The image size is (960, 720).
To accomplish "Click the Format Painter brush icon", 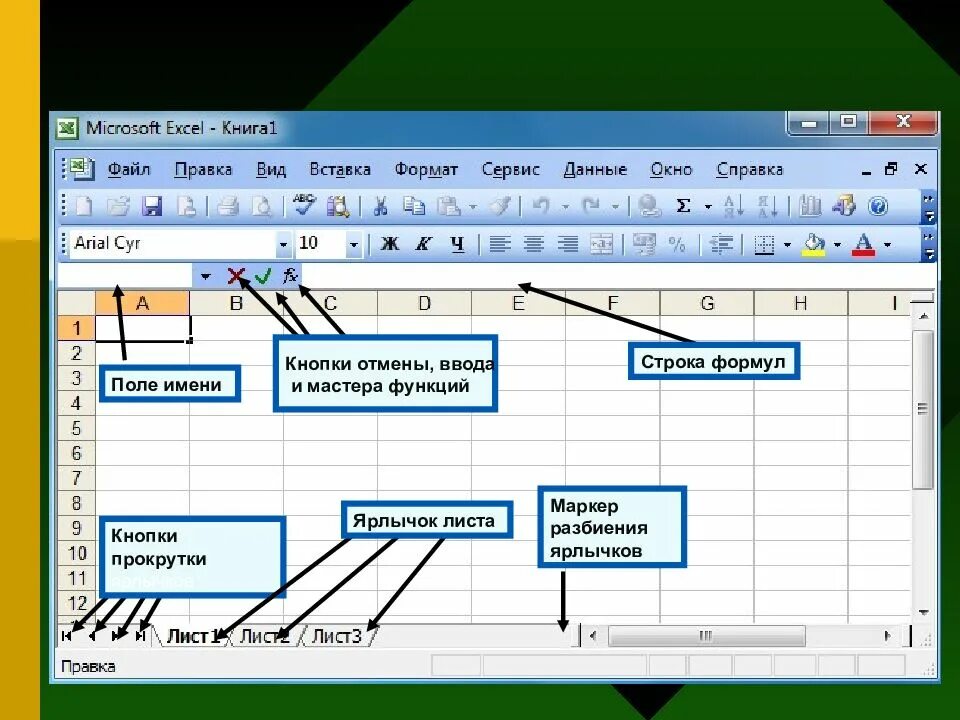I will coord(501,206).
